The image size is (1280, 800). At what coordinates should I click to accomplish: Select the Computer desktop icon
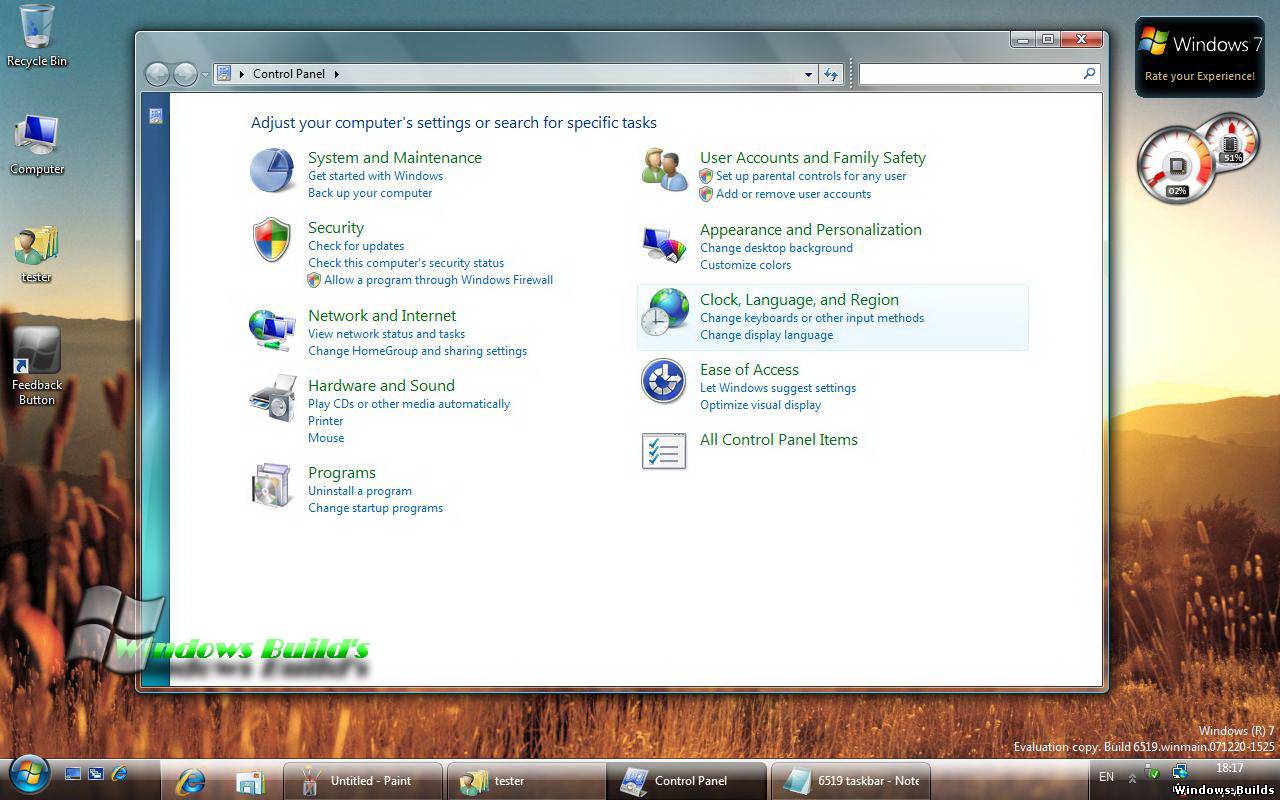point(37,145)
